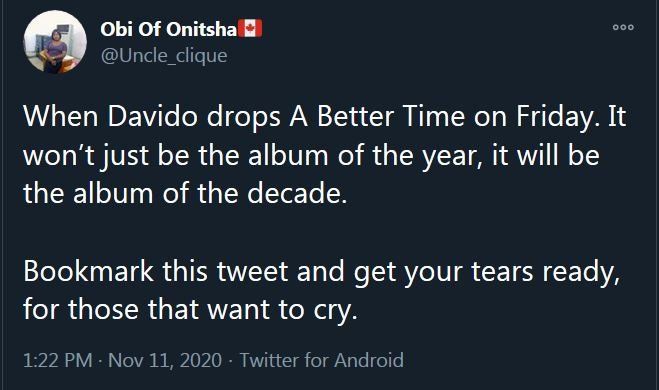Click the word Davido in the tweet

pyautogui.click(x=153, y=116)
